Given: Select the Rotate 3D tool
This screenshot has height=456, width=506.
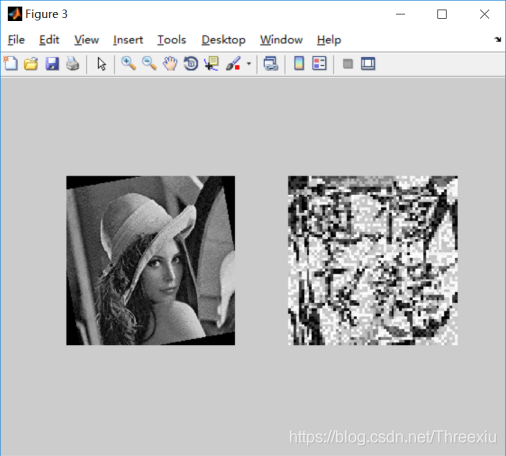Looking at the screenshot, I should pos(191,63).
